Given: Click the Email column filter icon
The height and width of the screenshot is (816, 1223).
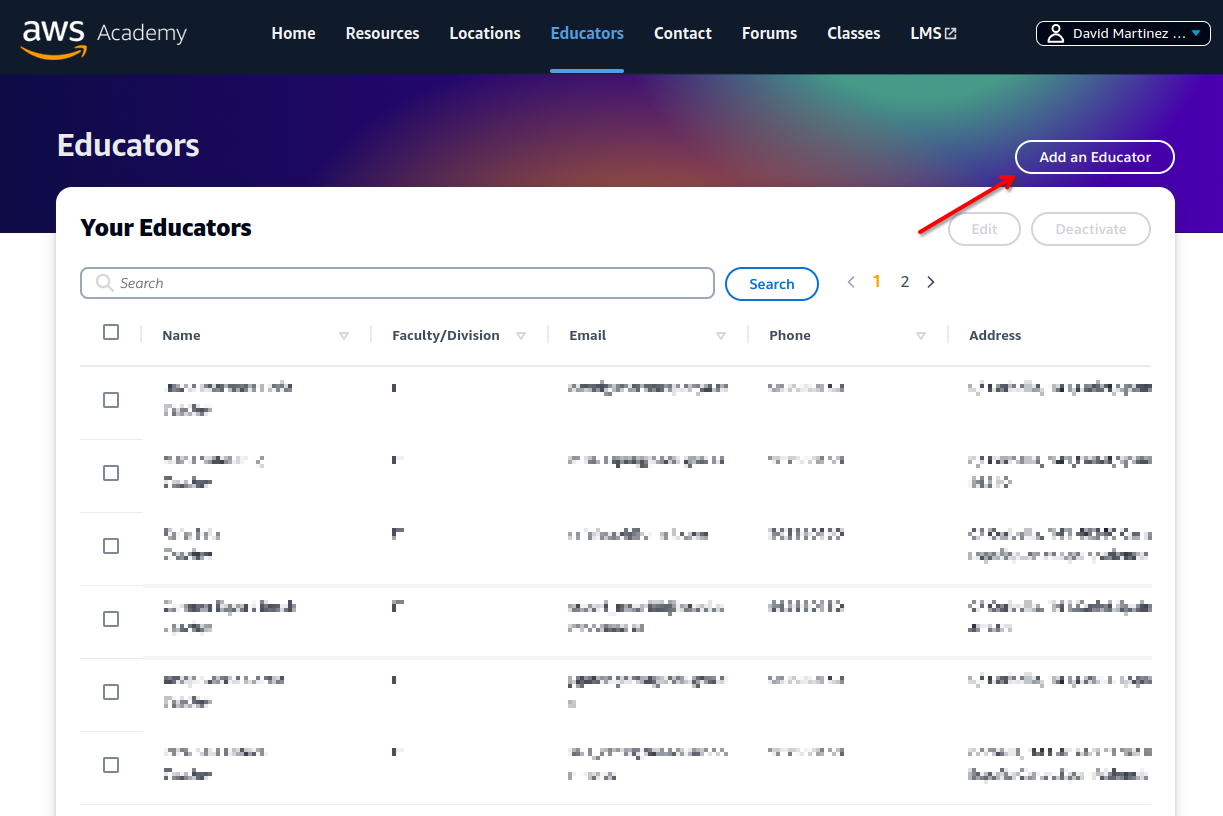Looking at the screenshot, I should coord(721,336).
